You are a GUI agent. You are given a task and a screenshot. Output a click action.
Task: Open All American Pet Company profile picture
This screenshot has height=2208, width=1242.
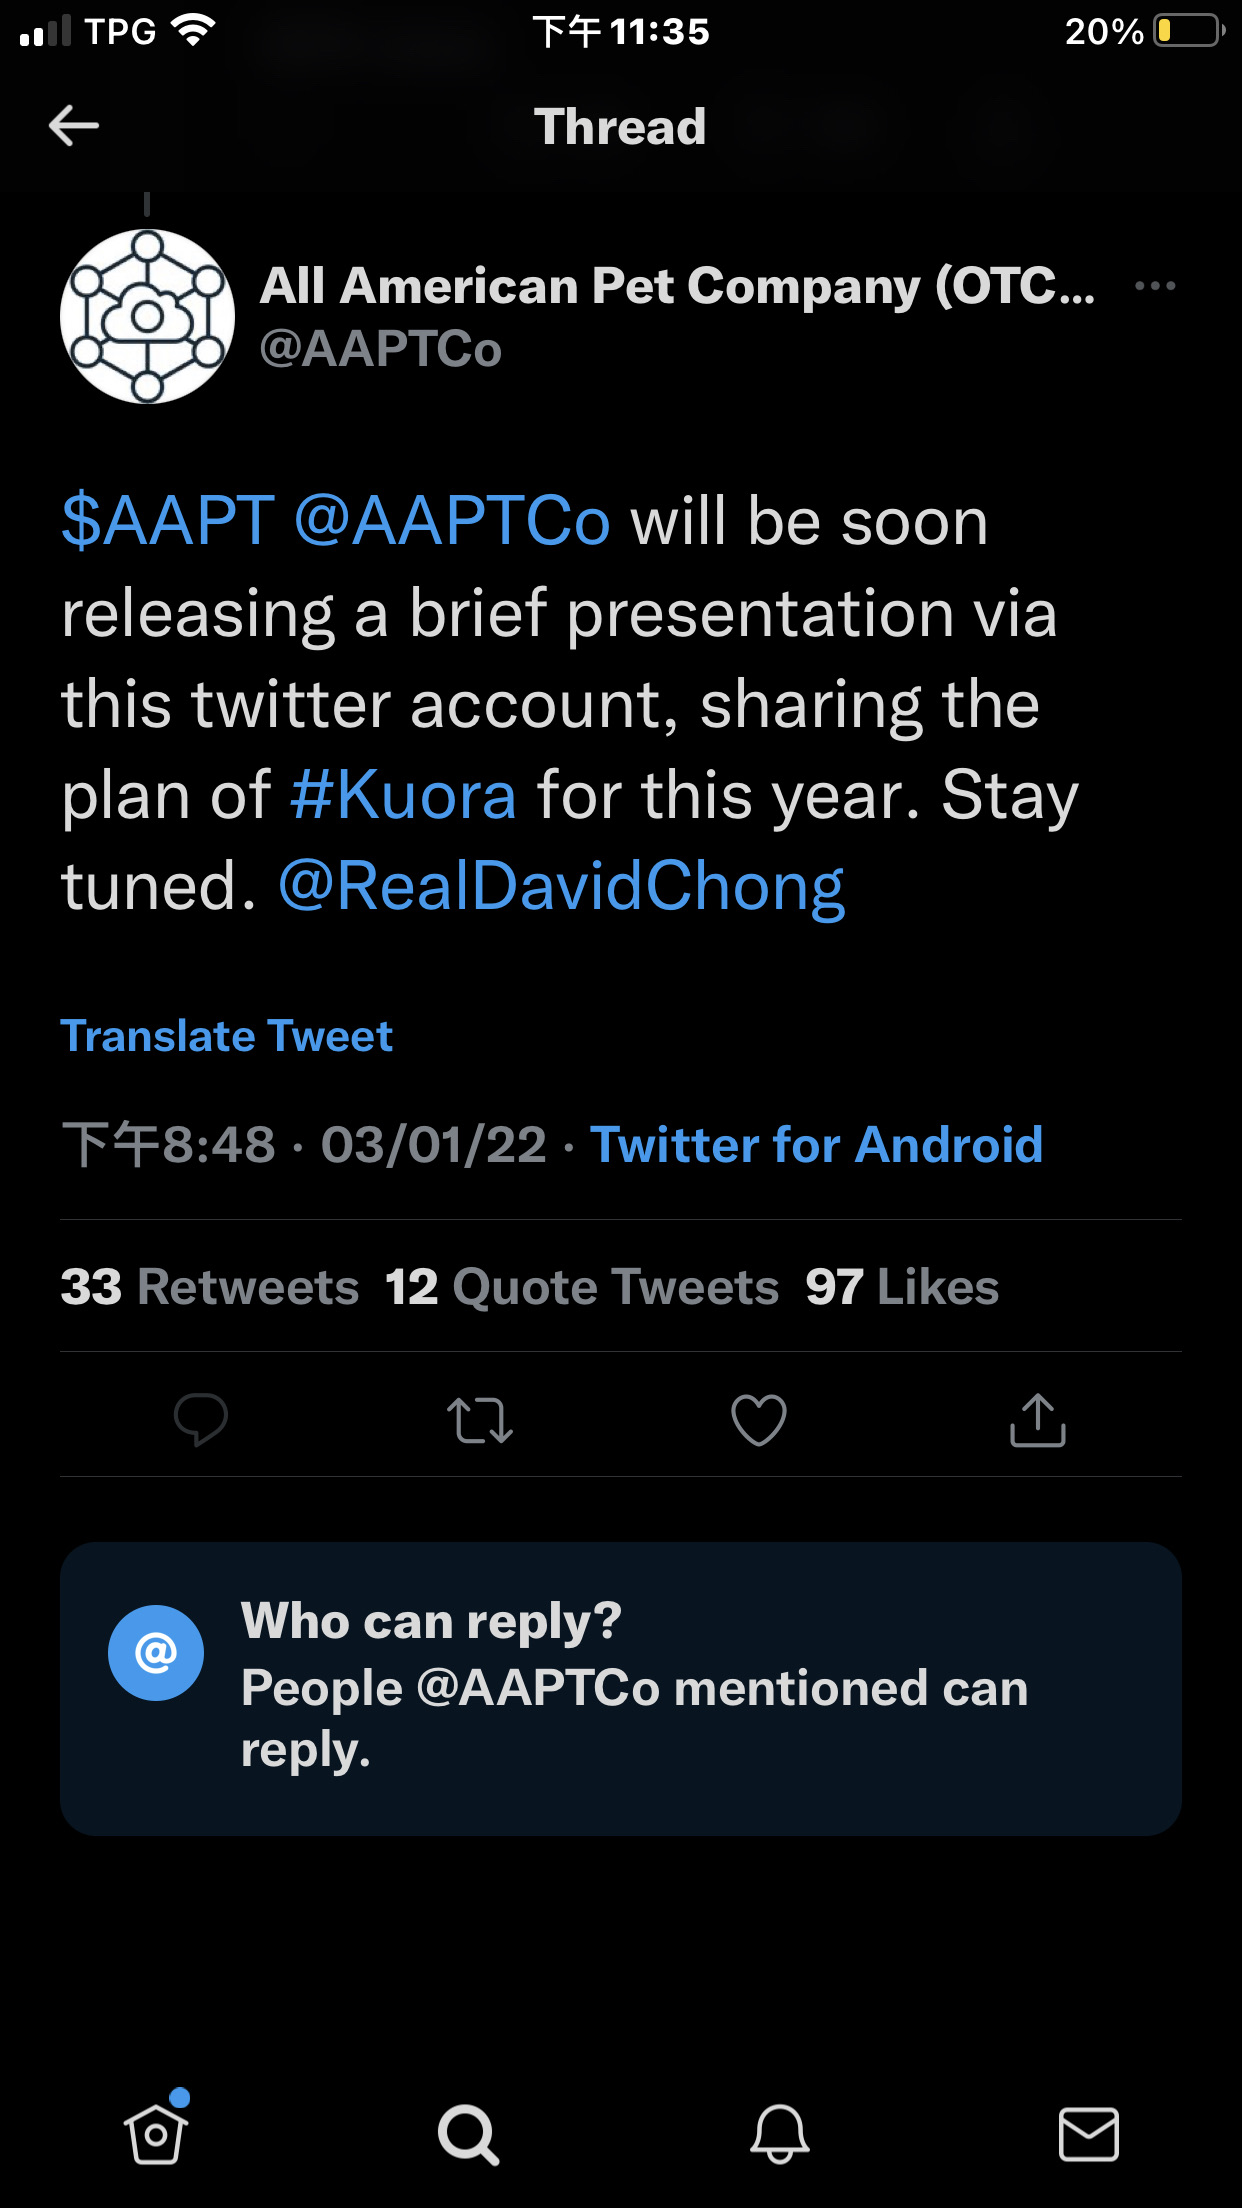[147, 317]
